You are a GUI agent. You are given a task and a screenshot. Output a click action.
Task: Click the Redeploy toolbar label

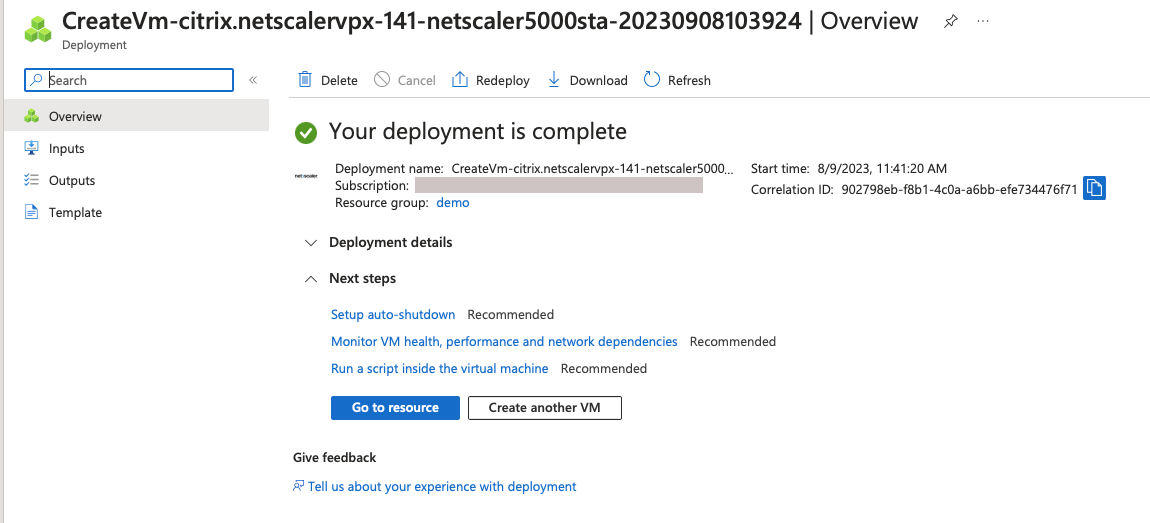[x=502, y=81]
